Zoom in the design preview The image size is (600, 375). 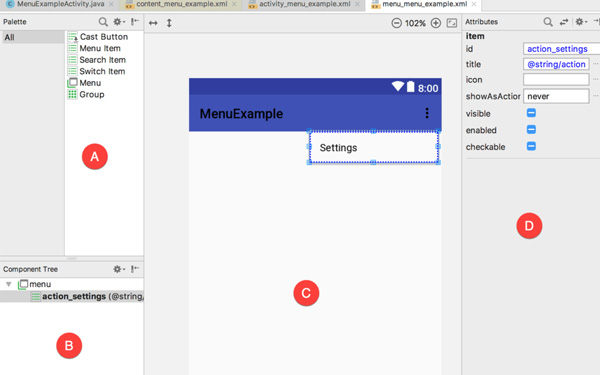(x=436, y=23)
